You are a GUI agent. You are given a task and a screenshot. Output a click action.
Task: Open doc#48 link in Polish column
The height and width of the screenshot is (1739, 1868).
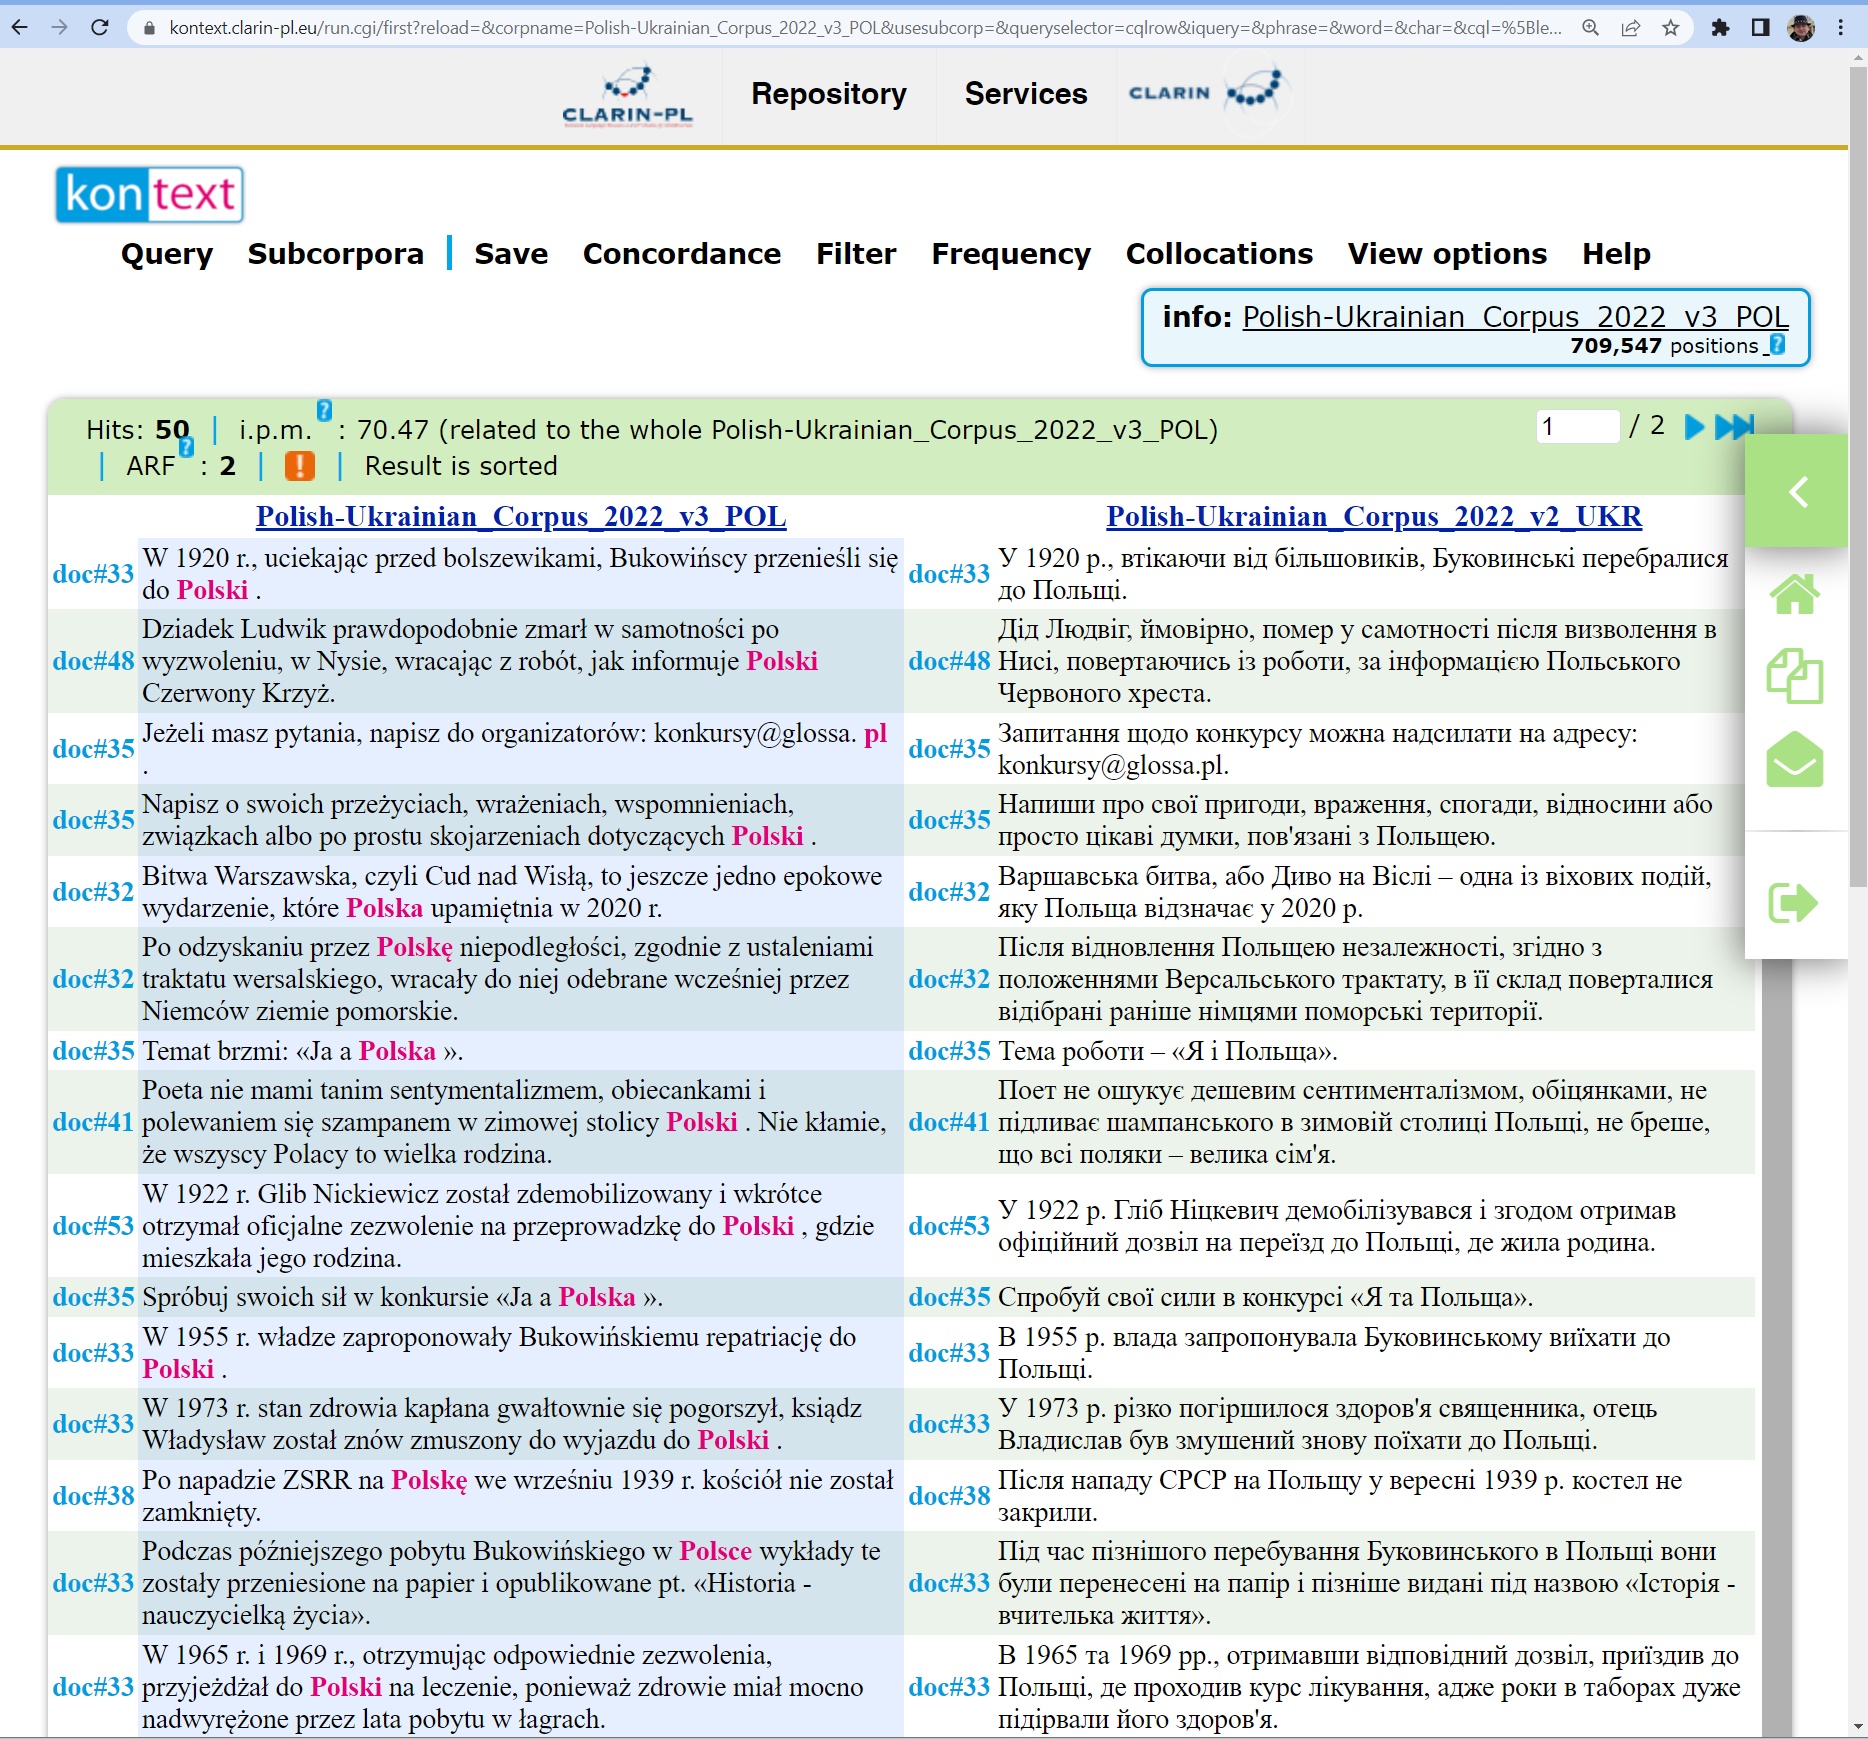(93, 661)
